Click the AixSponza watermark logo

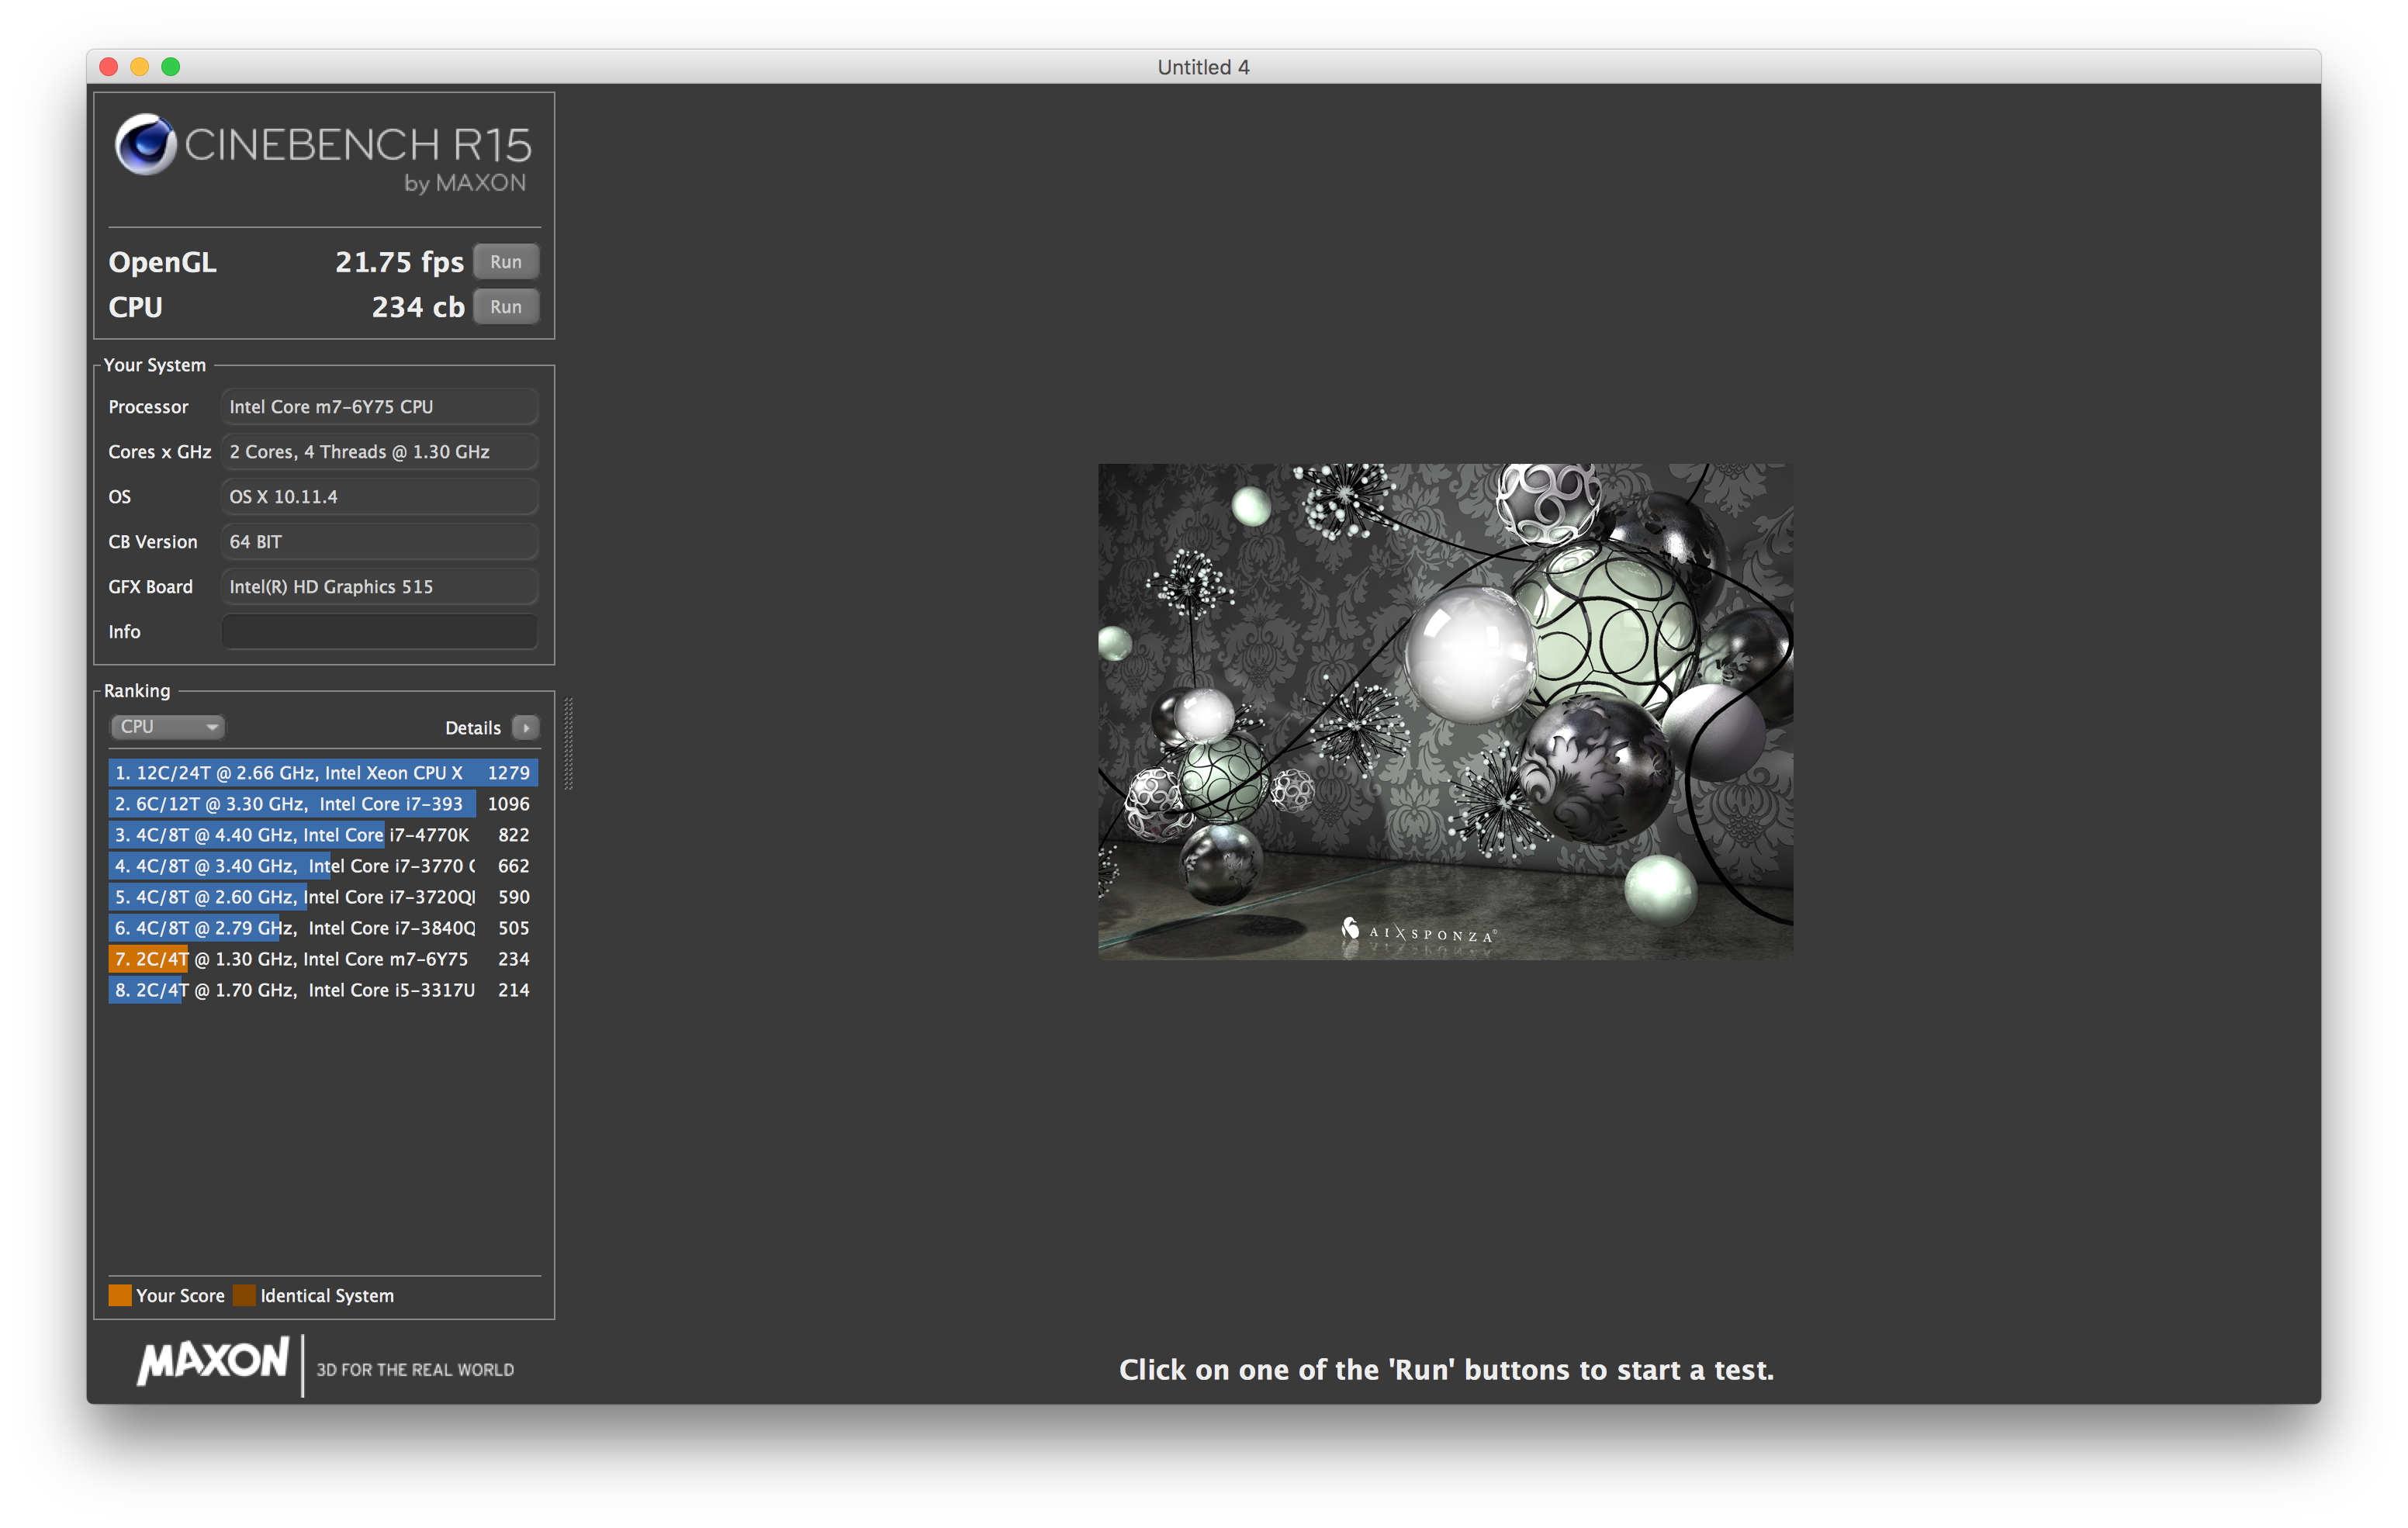(x=1418, y=932)
